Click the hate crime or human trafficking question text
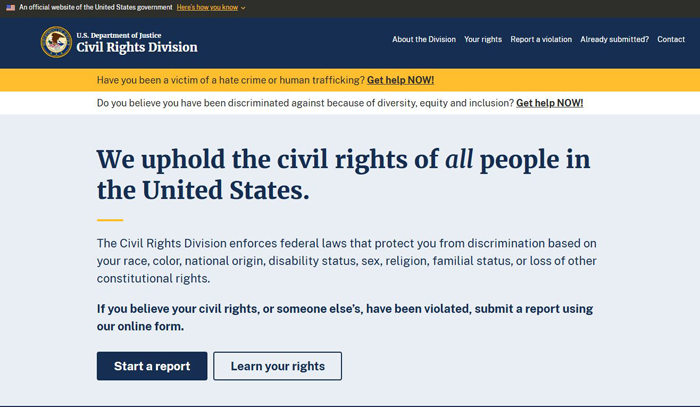Image resolution: width=700 pixels, height=407 pixels. coord(231,80)
